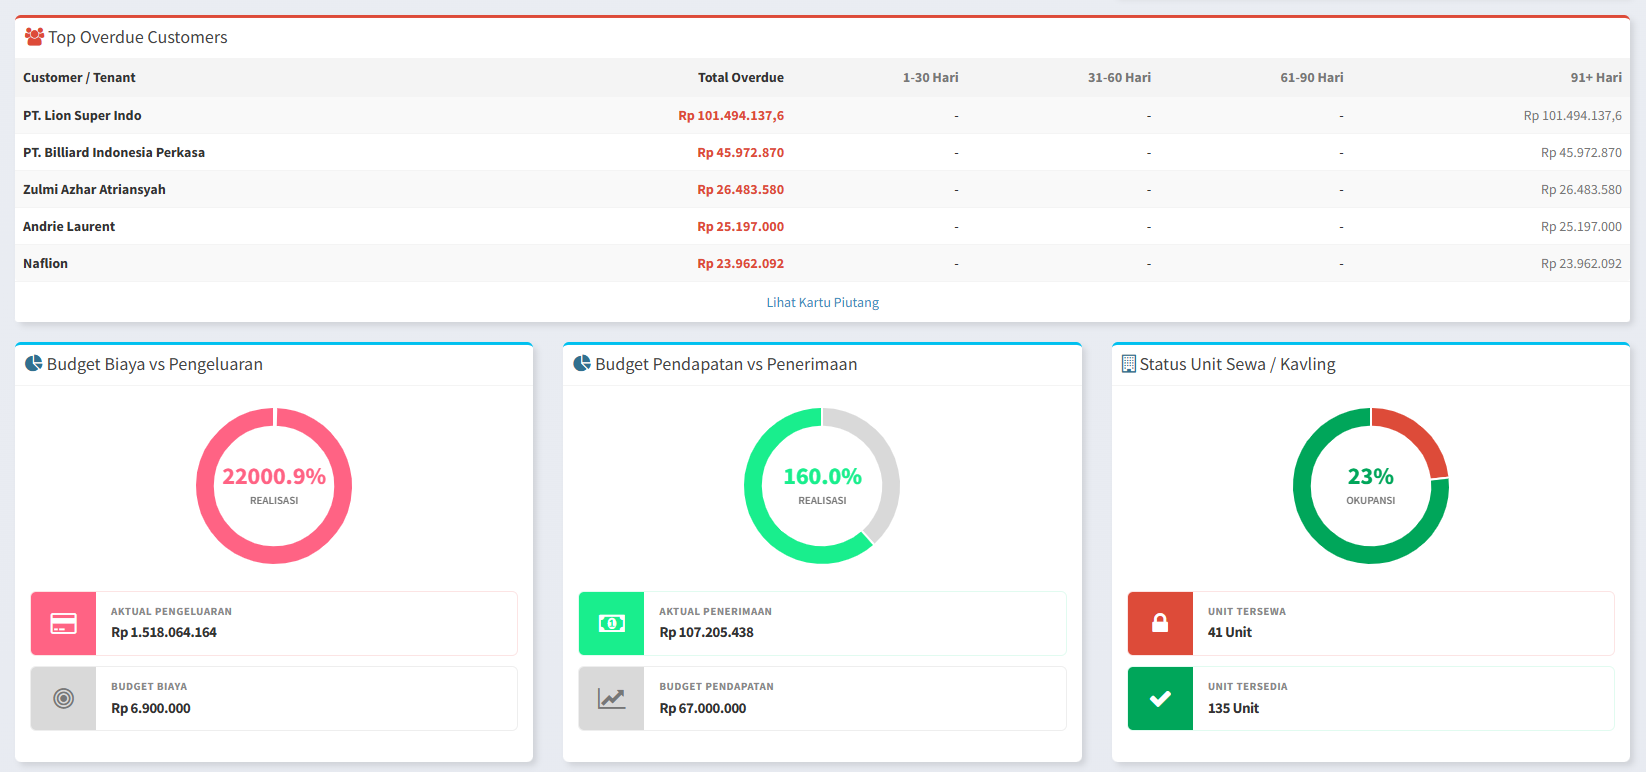Click the green money Aktual Penerimaan icon

[x=611, y=623]
